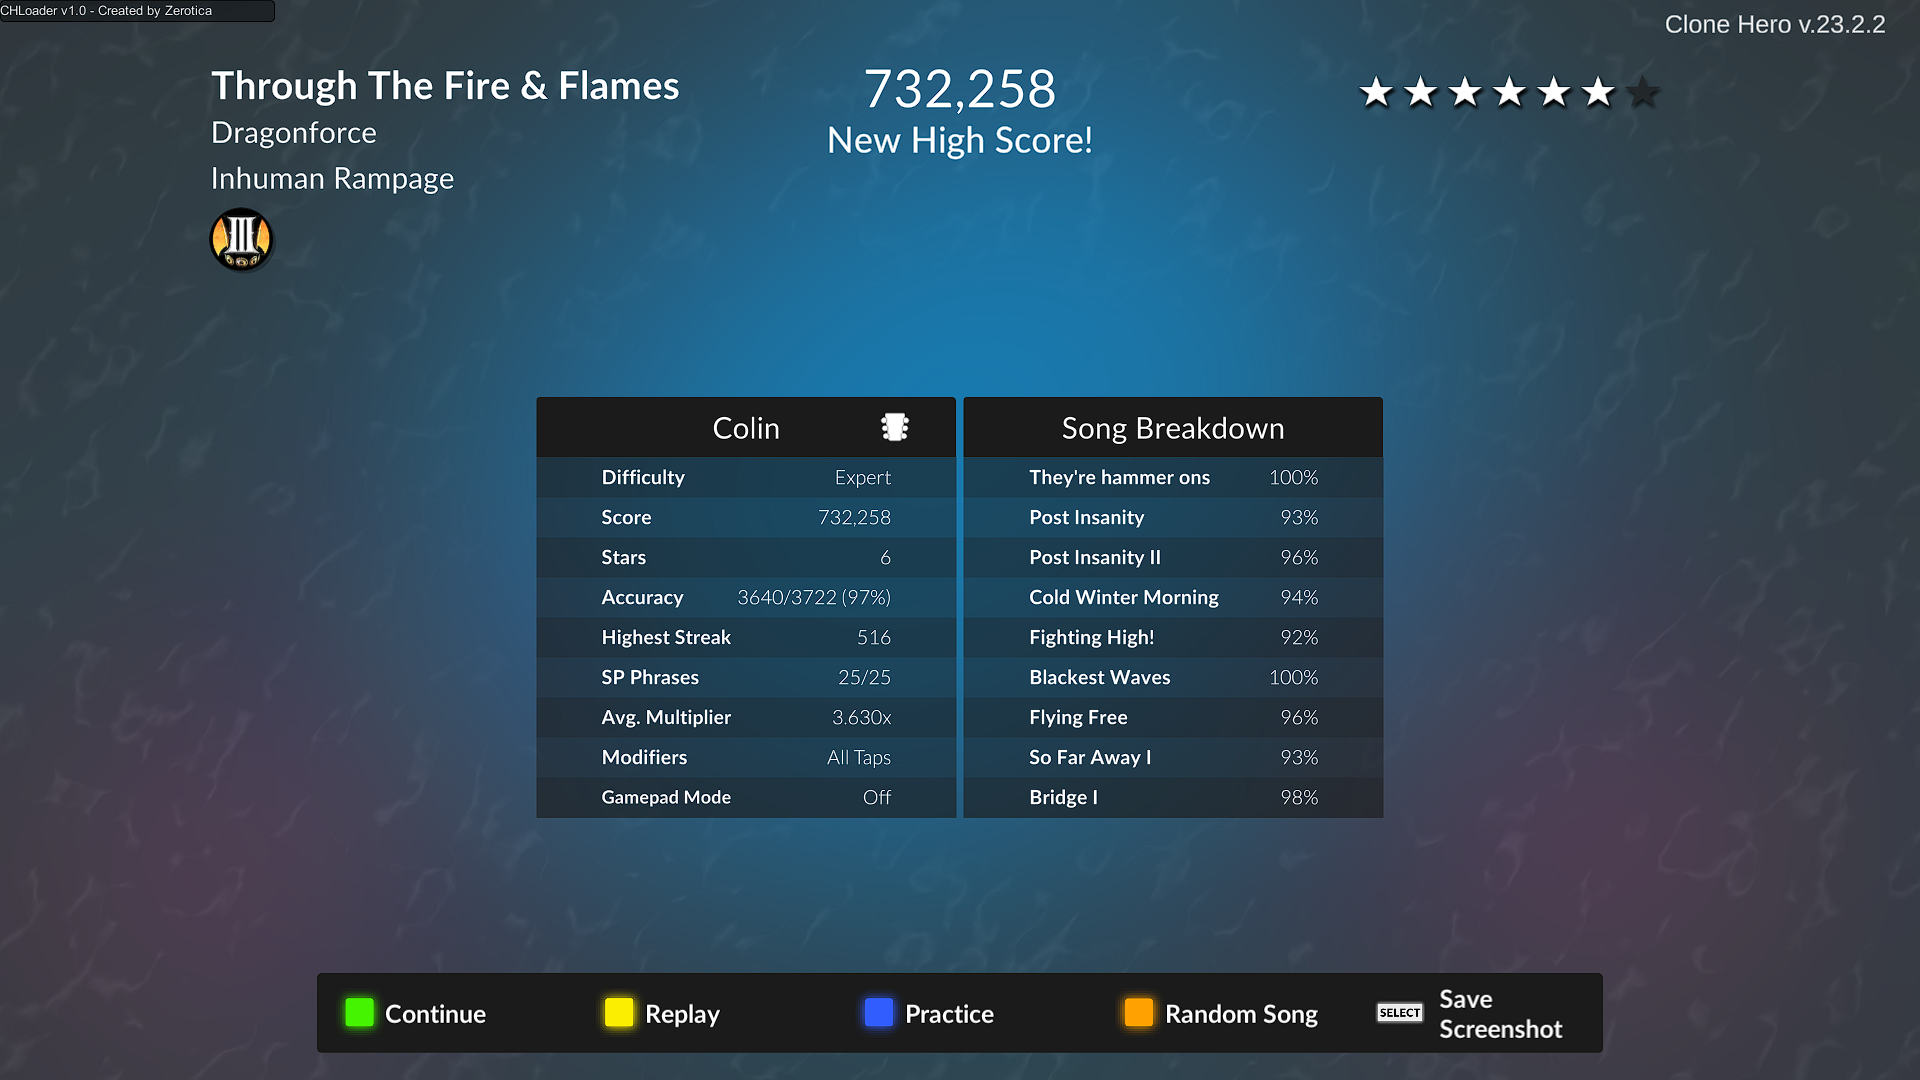
Task: Toggle Gamepad Mode Off setting
Action: 876,795
